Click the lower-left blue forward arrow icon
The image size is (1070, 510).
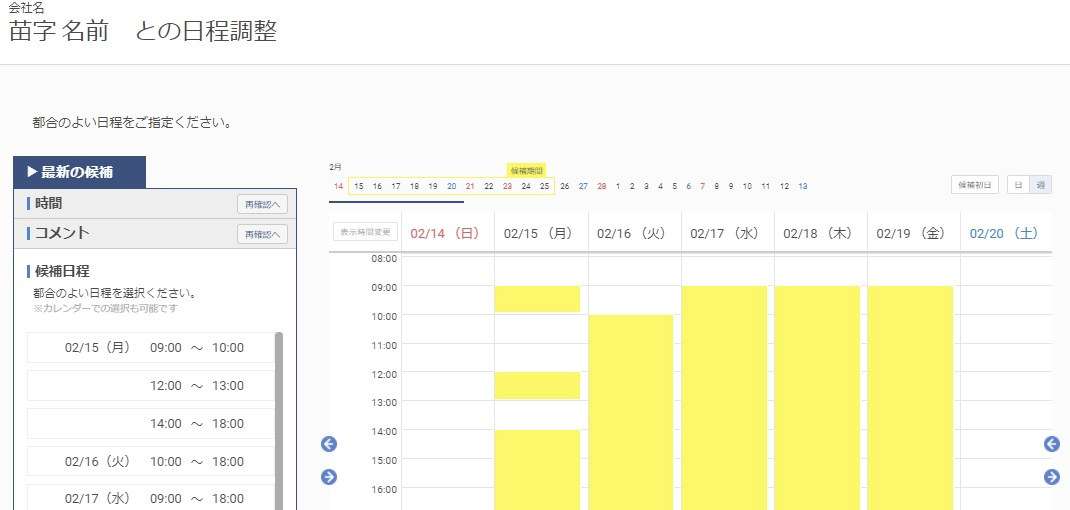click(329, 477)
